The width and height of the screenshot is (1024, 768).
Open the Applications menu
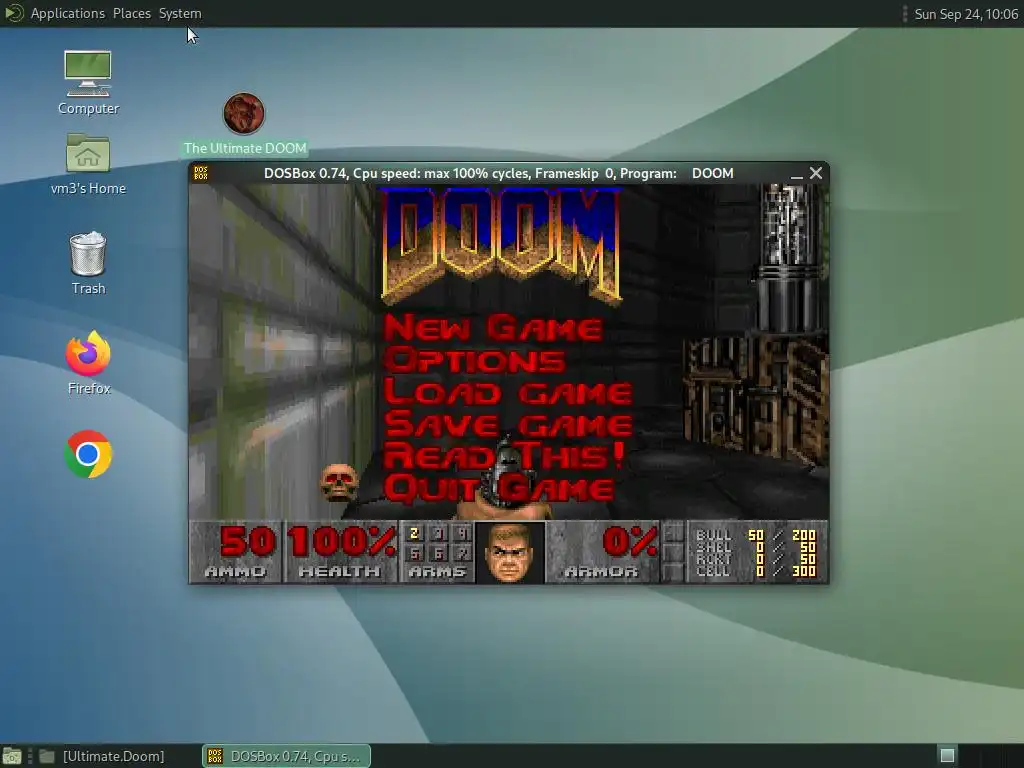67,13
